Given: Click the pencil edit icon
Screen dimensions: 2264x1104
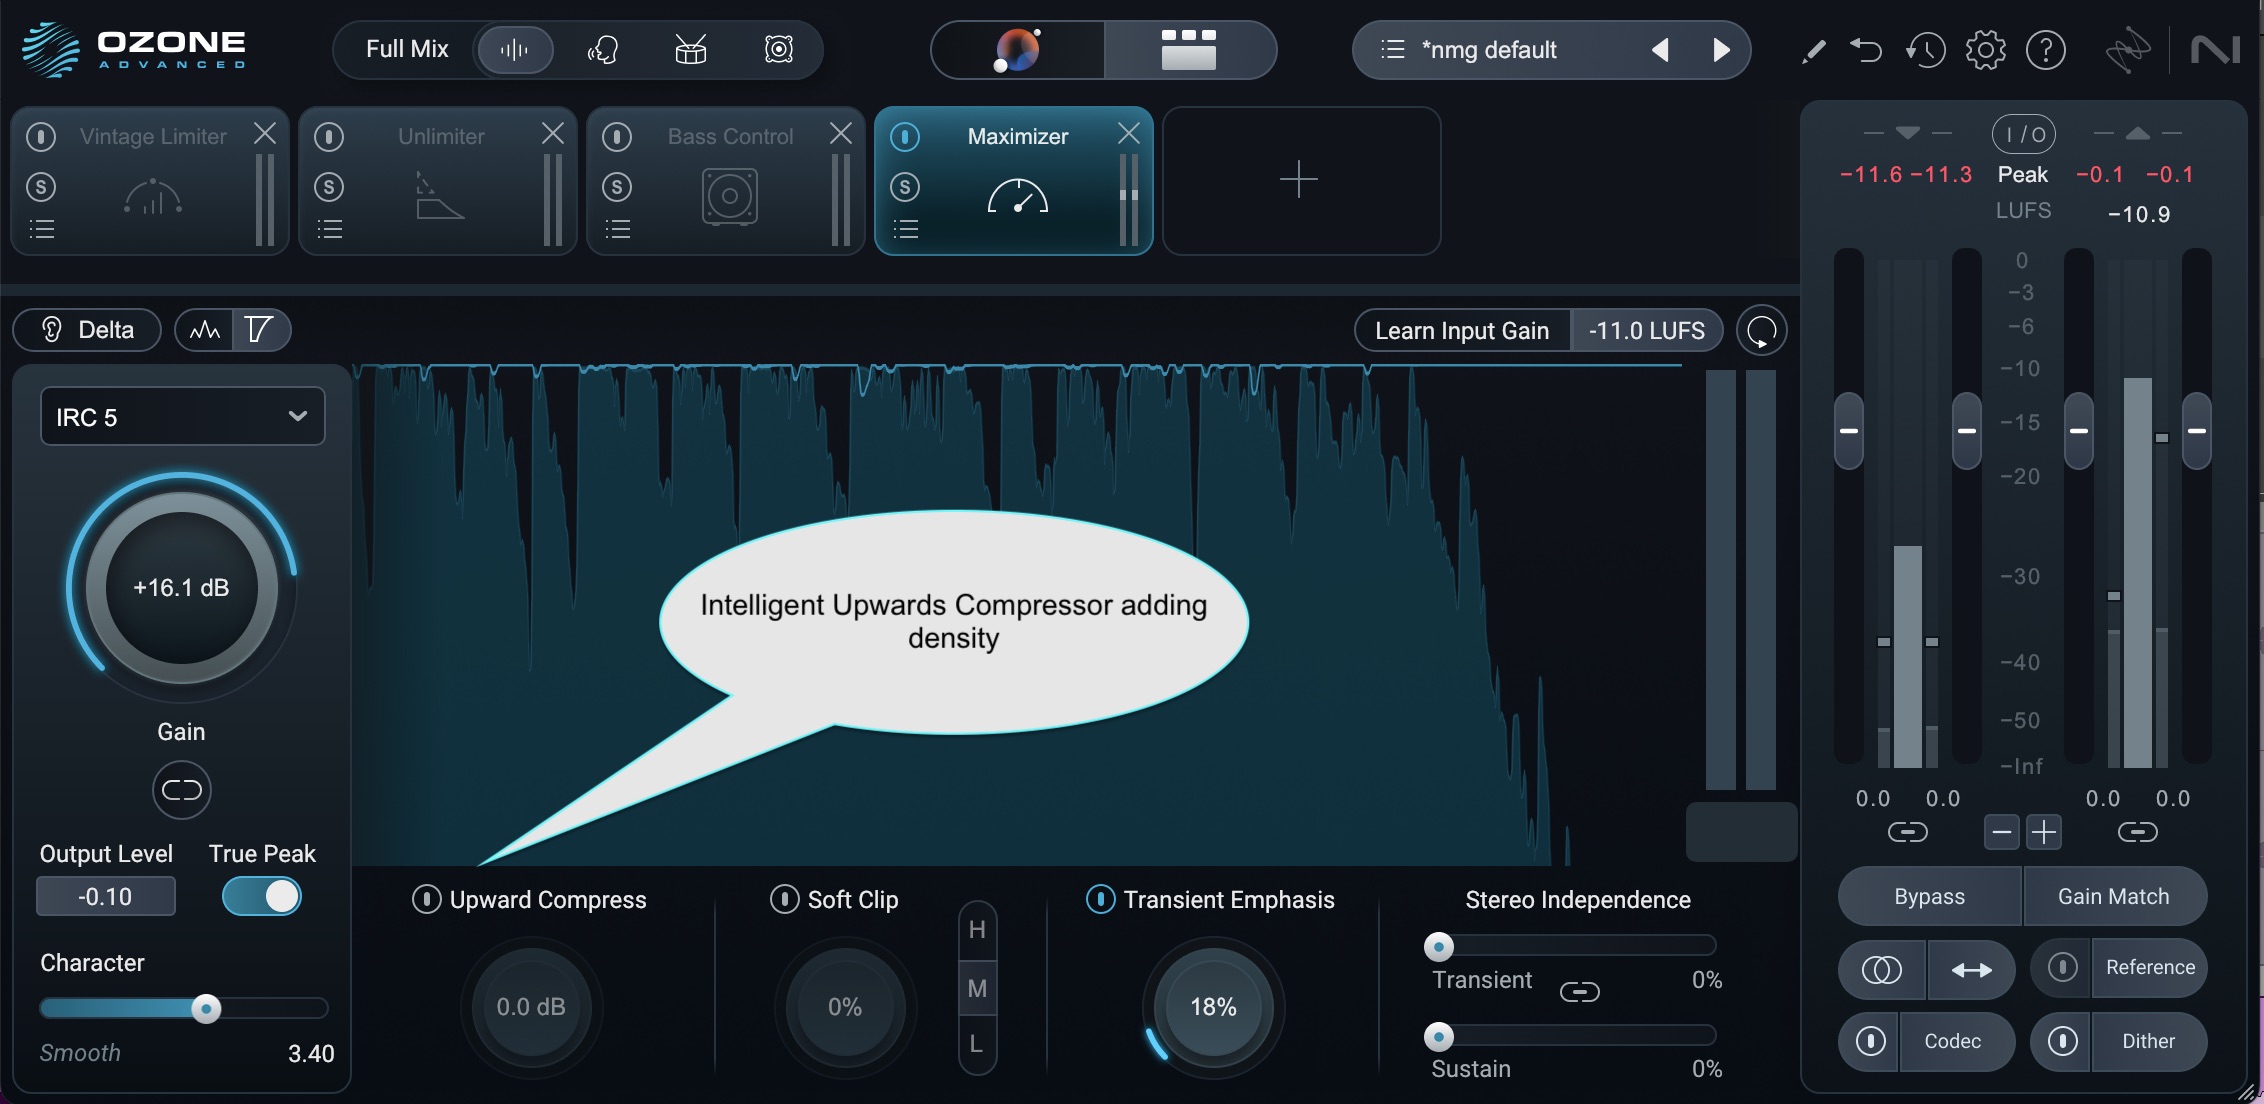Looking at the screenshot, I should [x=1813, y=51].
